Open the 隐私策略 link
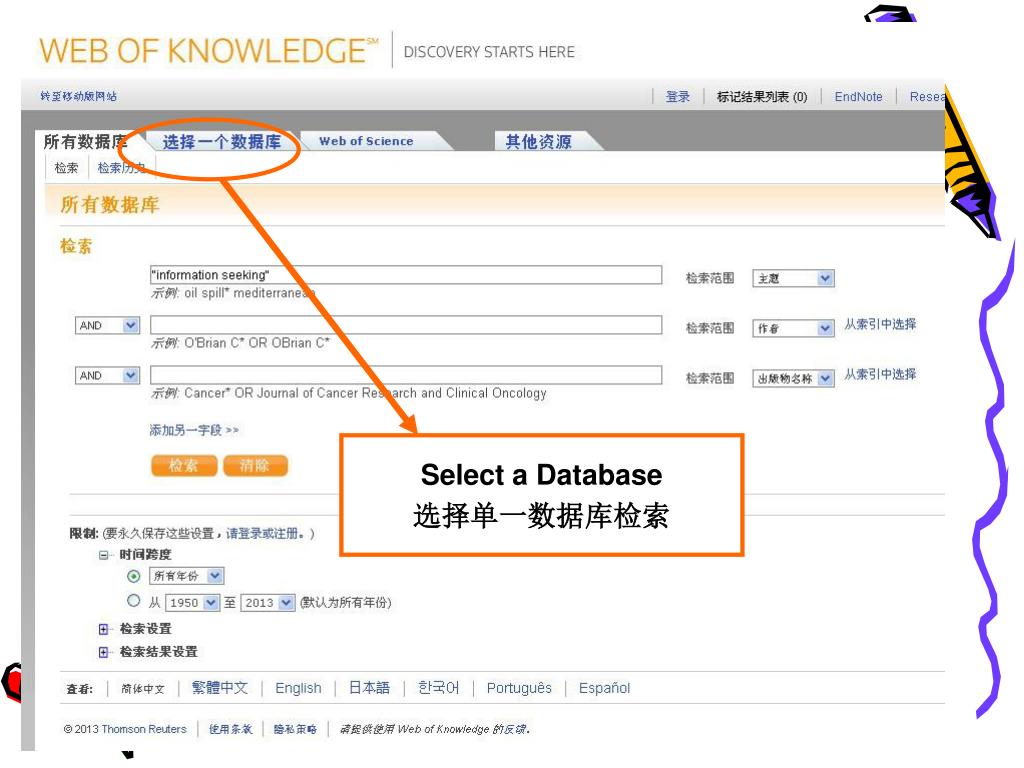 point(295,729)
